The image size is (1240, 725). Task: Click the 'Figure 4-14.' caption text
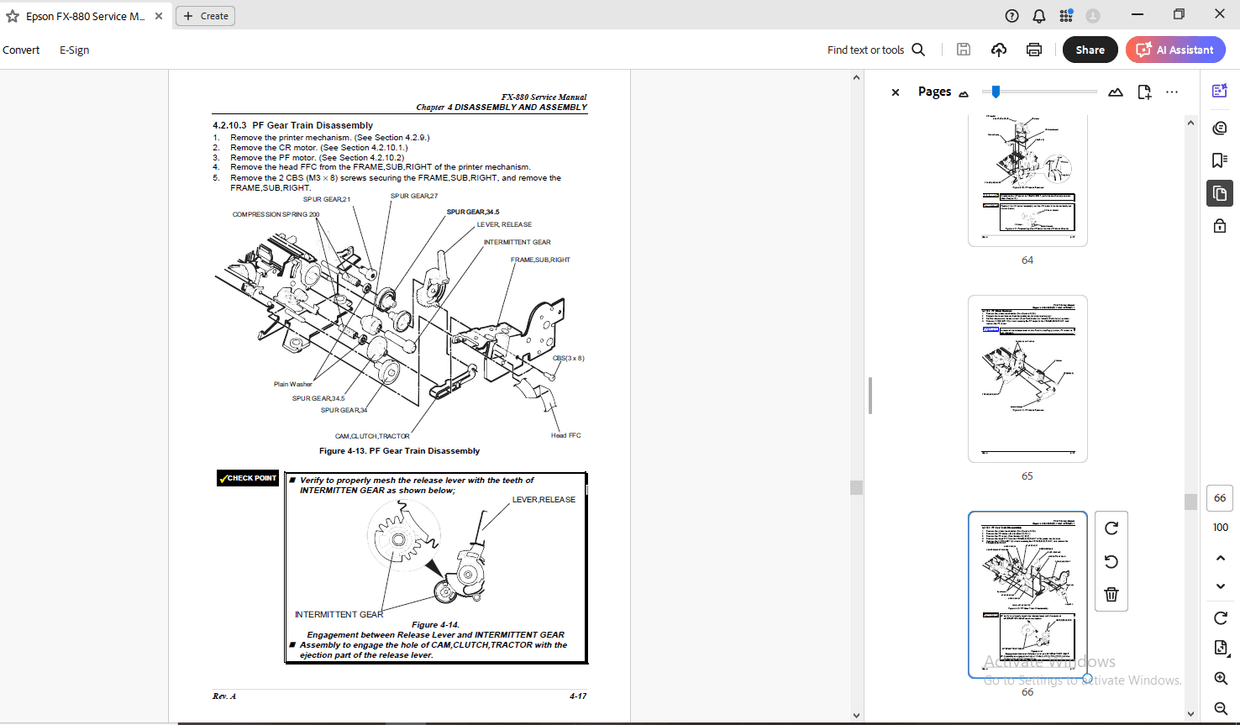coord(435,625)
